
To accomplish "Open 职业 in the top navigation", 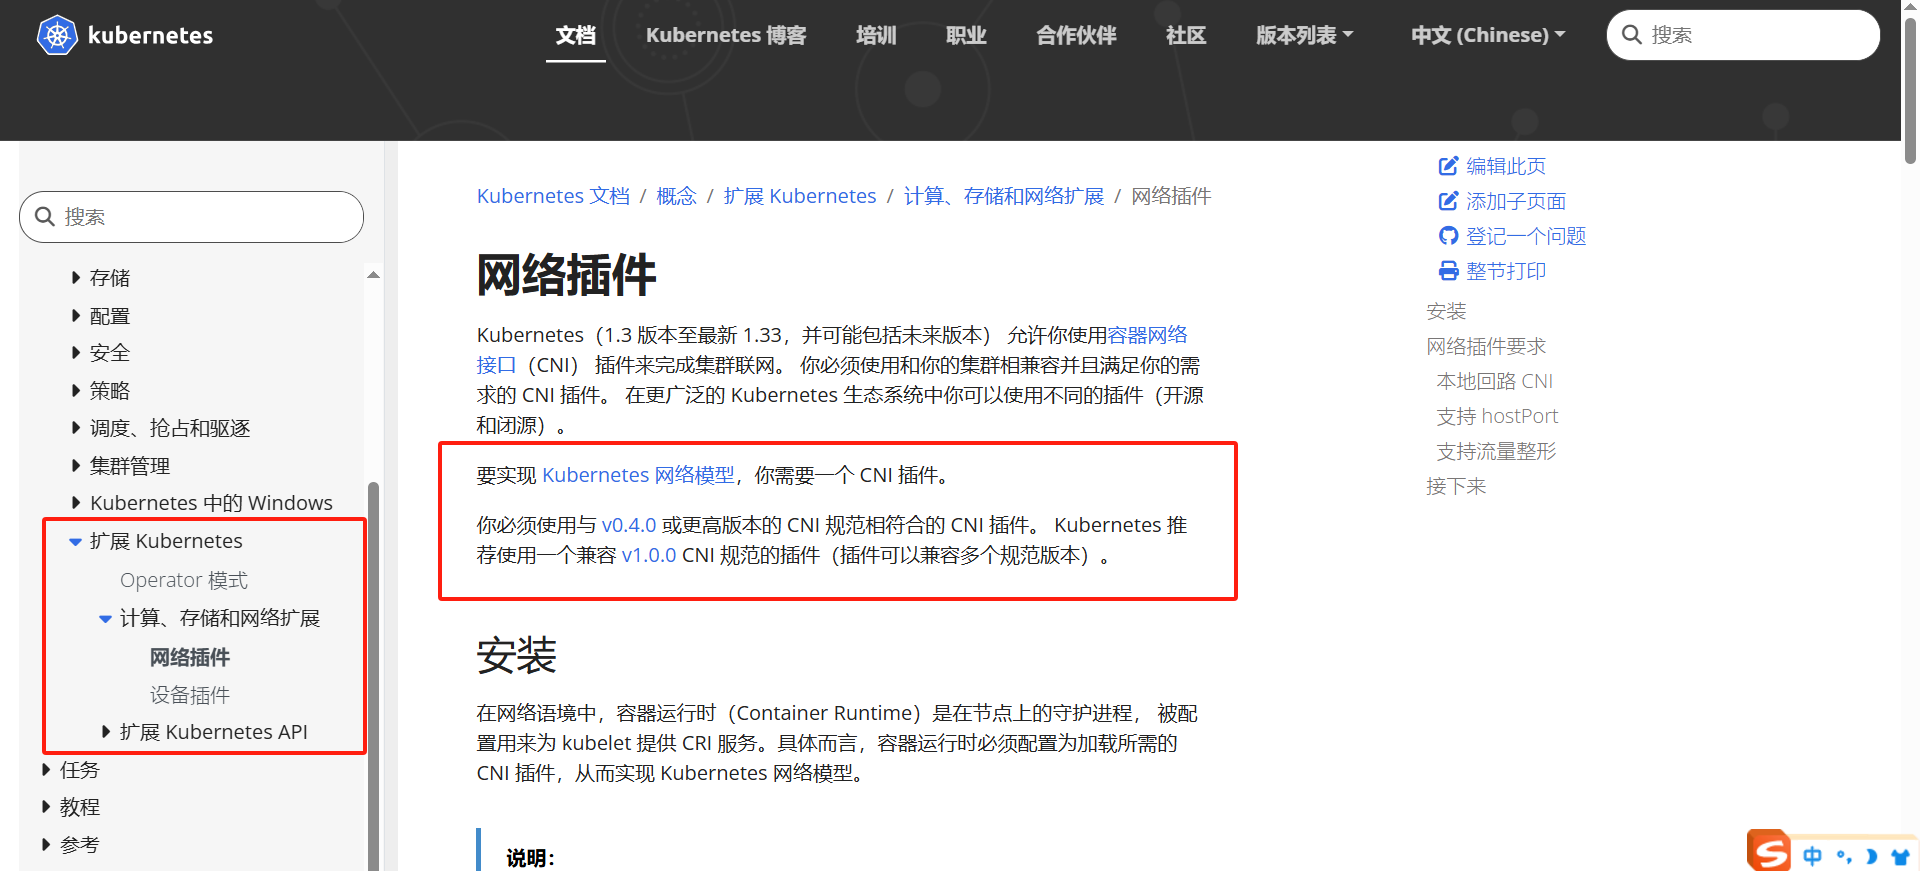I will (966, 35).
